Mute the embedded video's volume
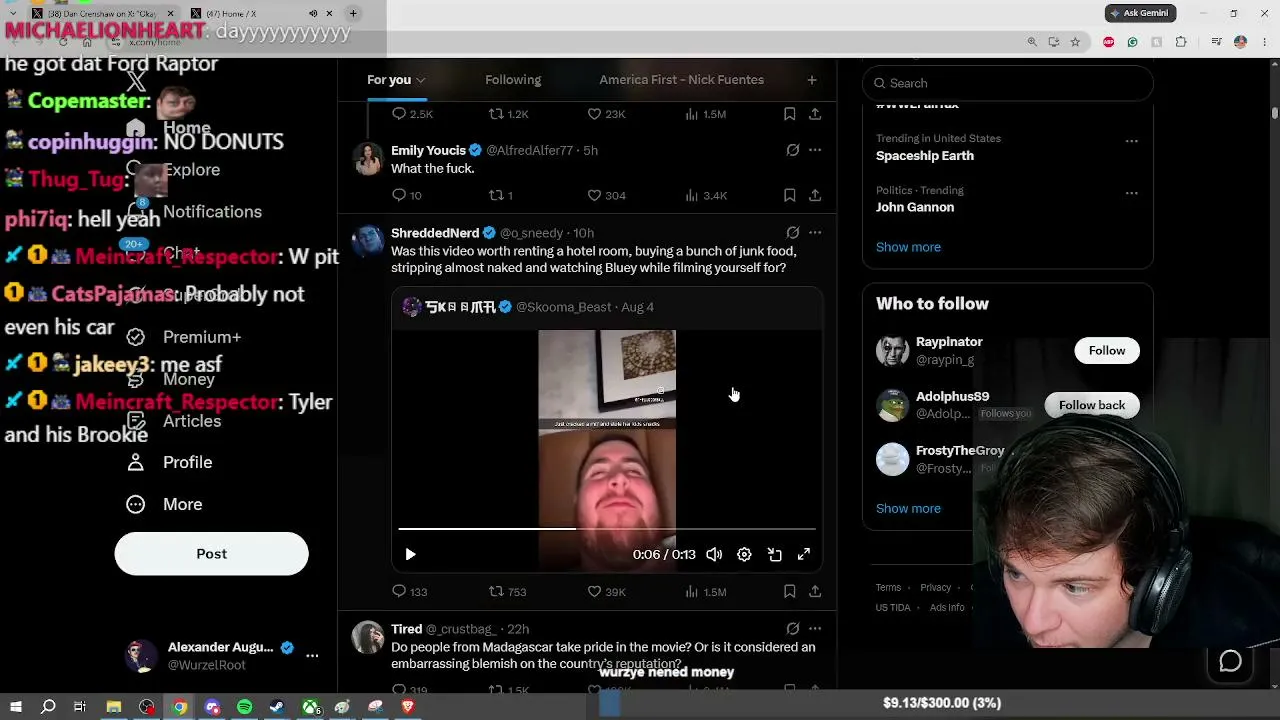Viewport: 1280px width, 720px height. pyautogui.click(x=714, y=554)
